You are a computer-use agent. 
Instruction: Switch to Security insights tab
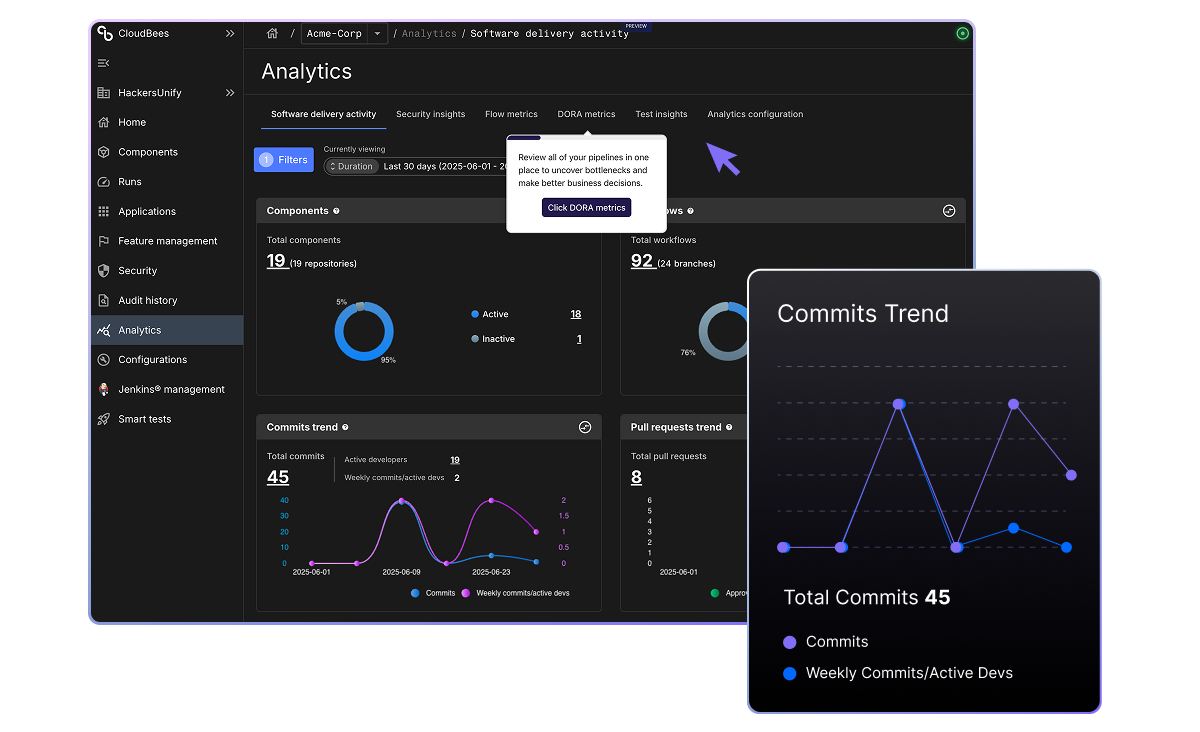tap(430, 114)
